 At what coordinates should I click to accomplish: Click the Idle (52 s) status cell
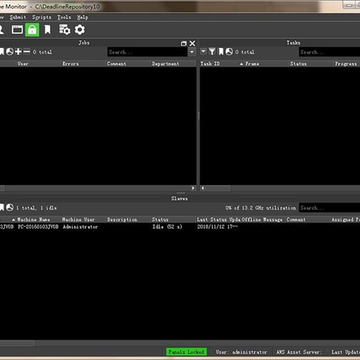tap(167, 227)
